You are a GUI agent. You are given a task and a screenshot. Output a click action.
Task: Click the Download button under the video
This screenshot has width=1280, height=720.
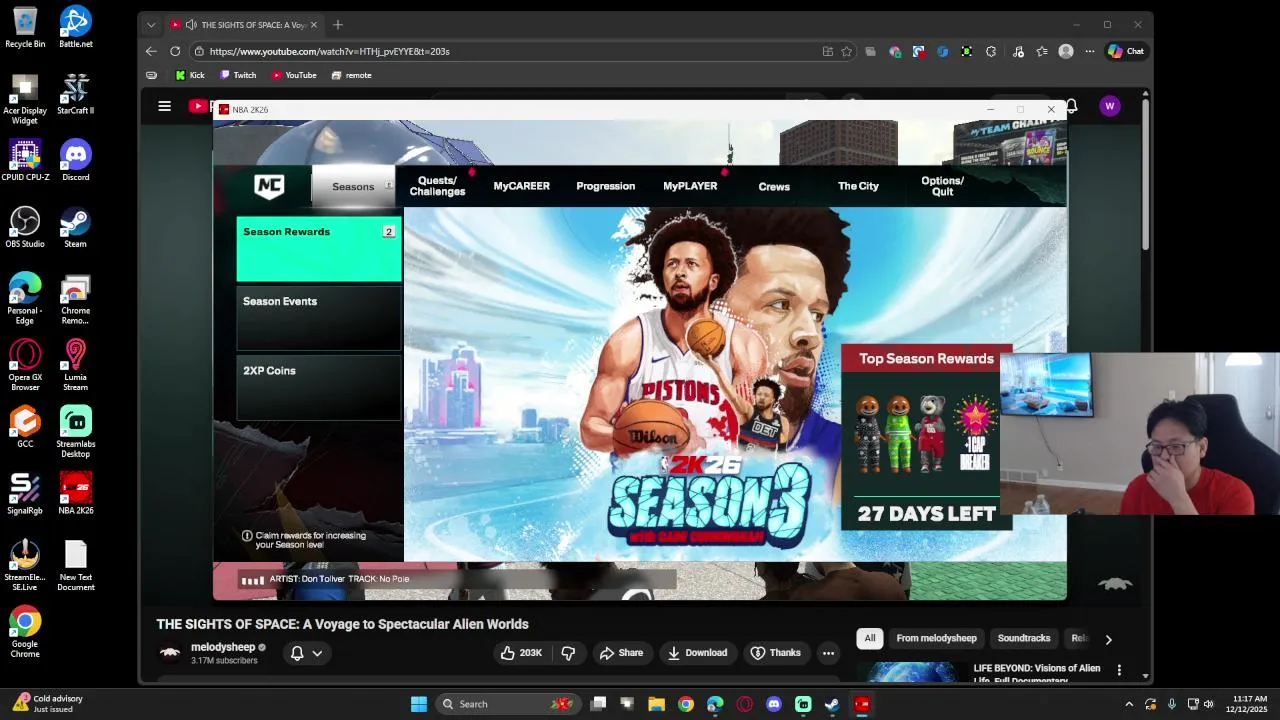tap(697, 653)
